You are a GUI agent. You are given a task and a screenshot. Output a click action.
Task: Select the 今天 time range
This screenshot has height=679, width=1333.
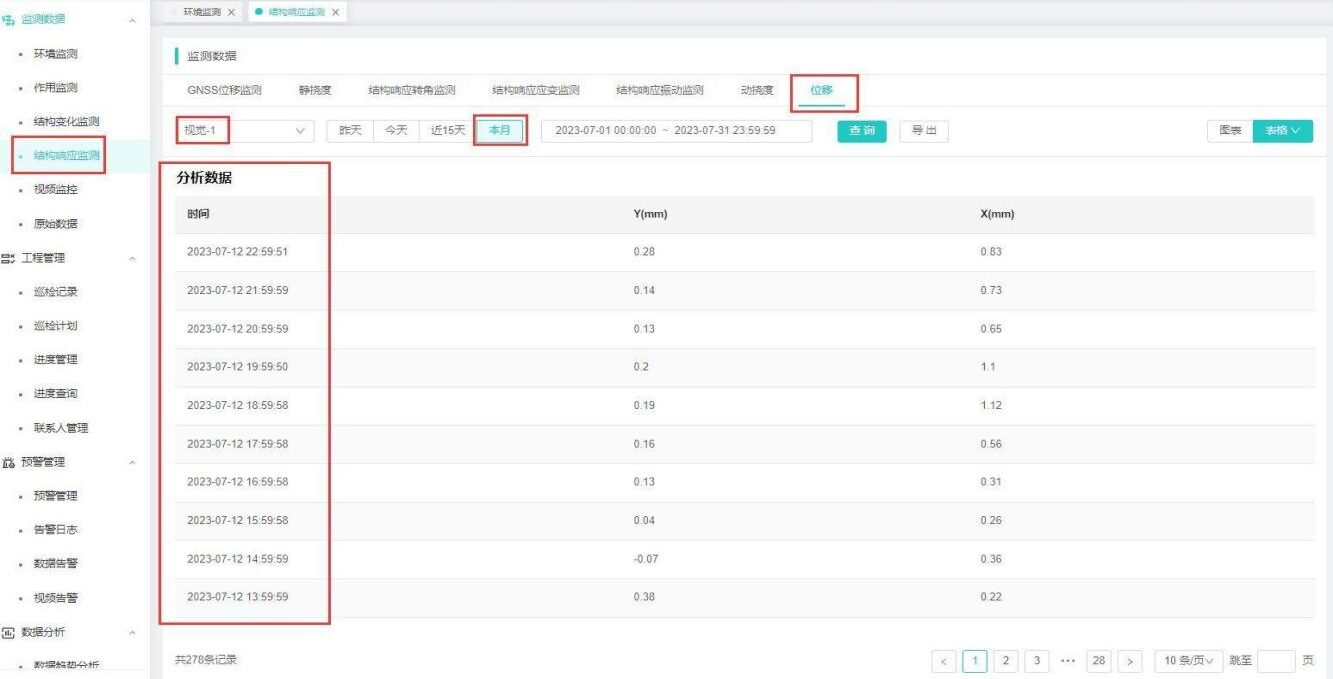(395, 132)
